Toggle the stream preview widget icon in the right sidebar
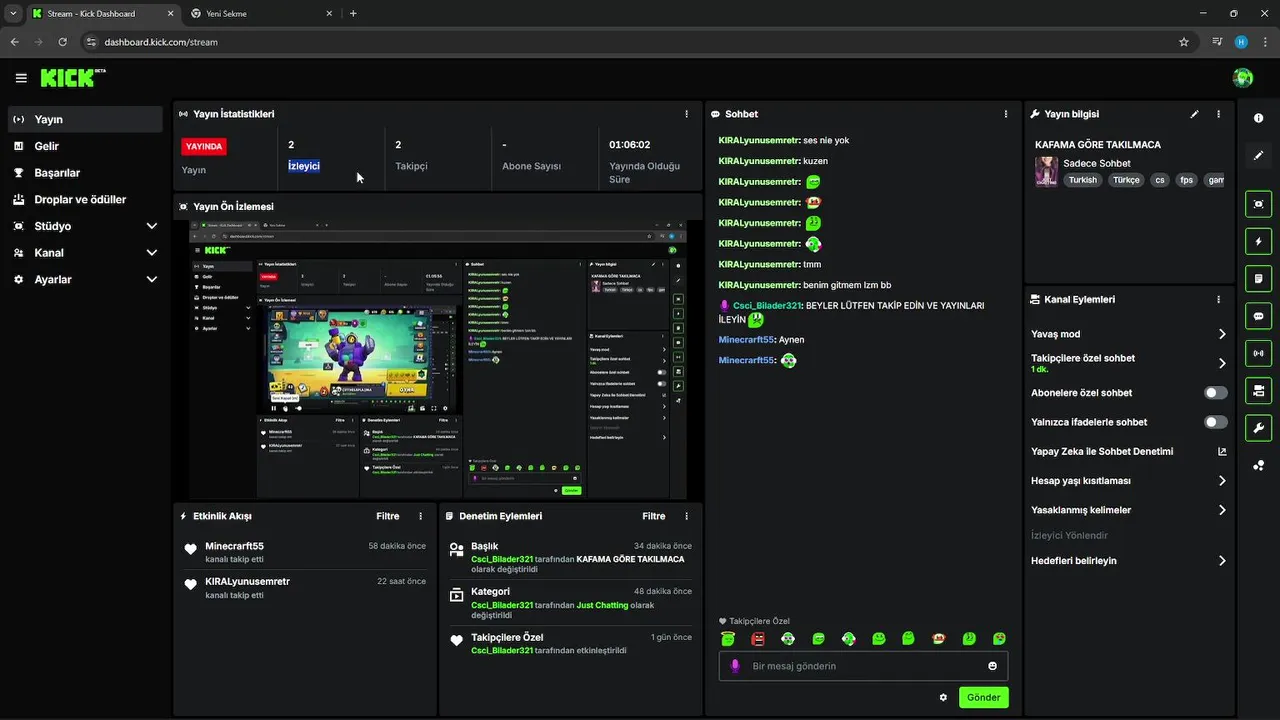This screenshot has width=1280, height=720. pyautogui.click(x=1258, y=204)
